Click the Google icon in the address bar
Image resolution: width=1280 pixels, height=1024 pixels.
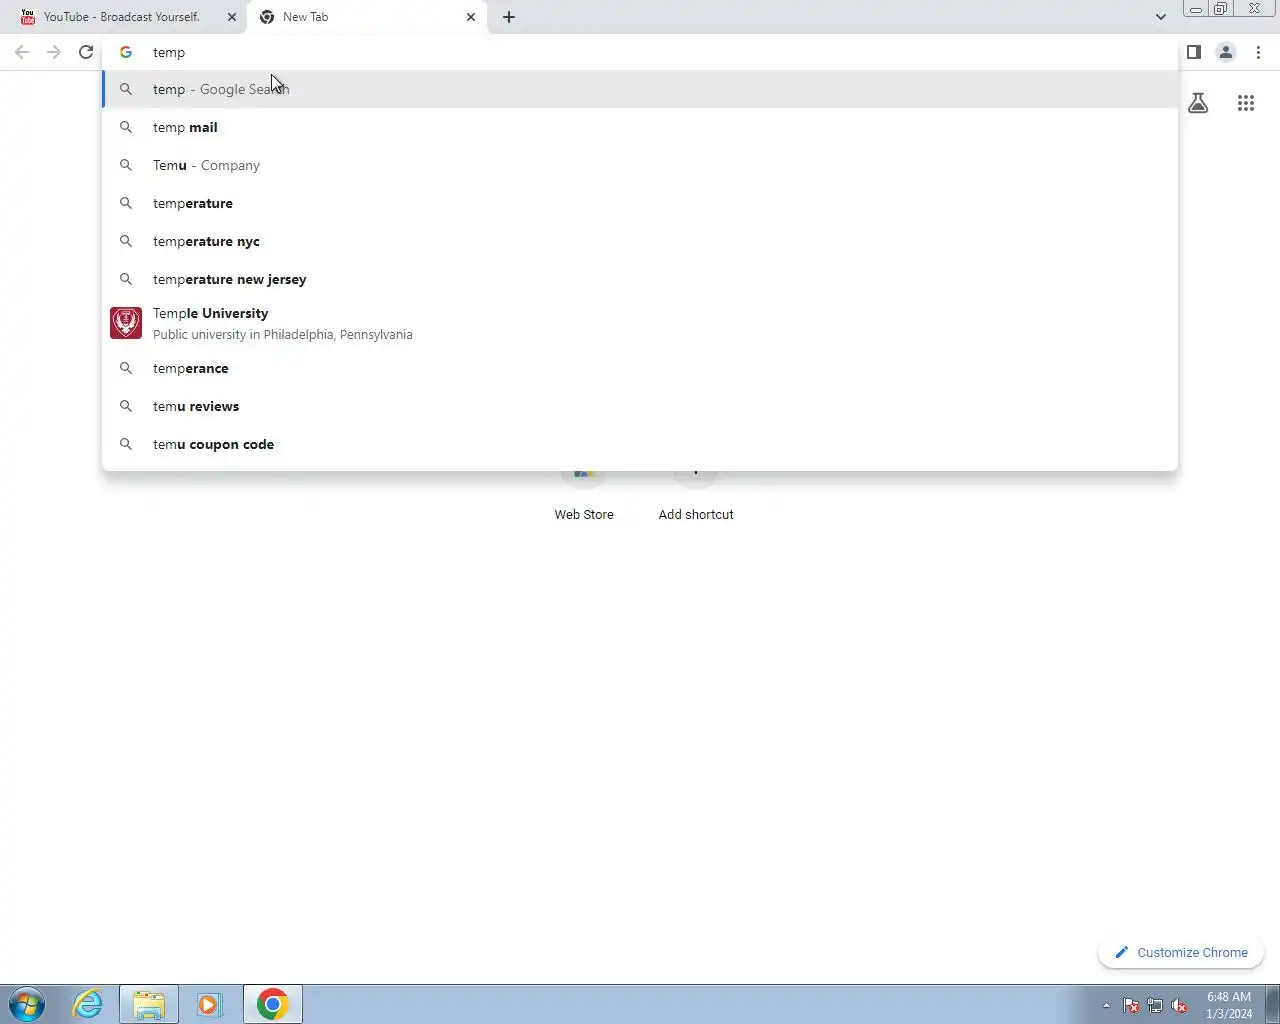click(x=126, y=52)
